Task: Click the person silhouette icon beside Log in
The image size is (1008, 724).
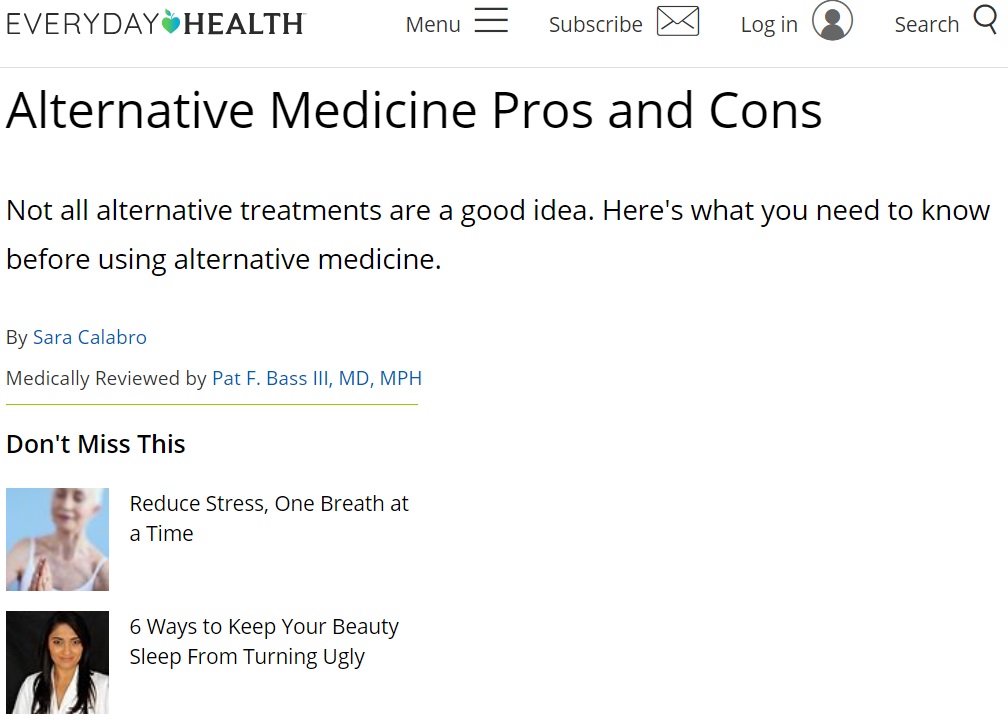Action: pyautogui.click(x=832, y=21)
